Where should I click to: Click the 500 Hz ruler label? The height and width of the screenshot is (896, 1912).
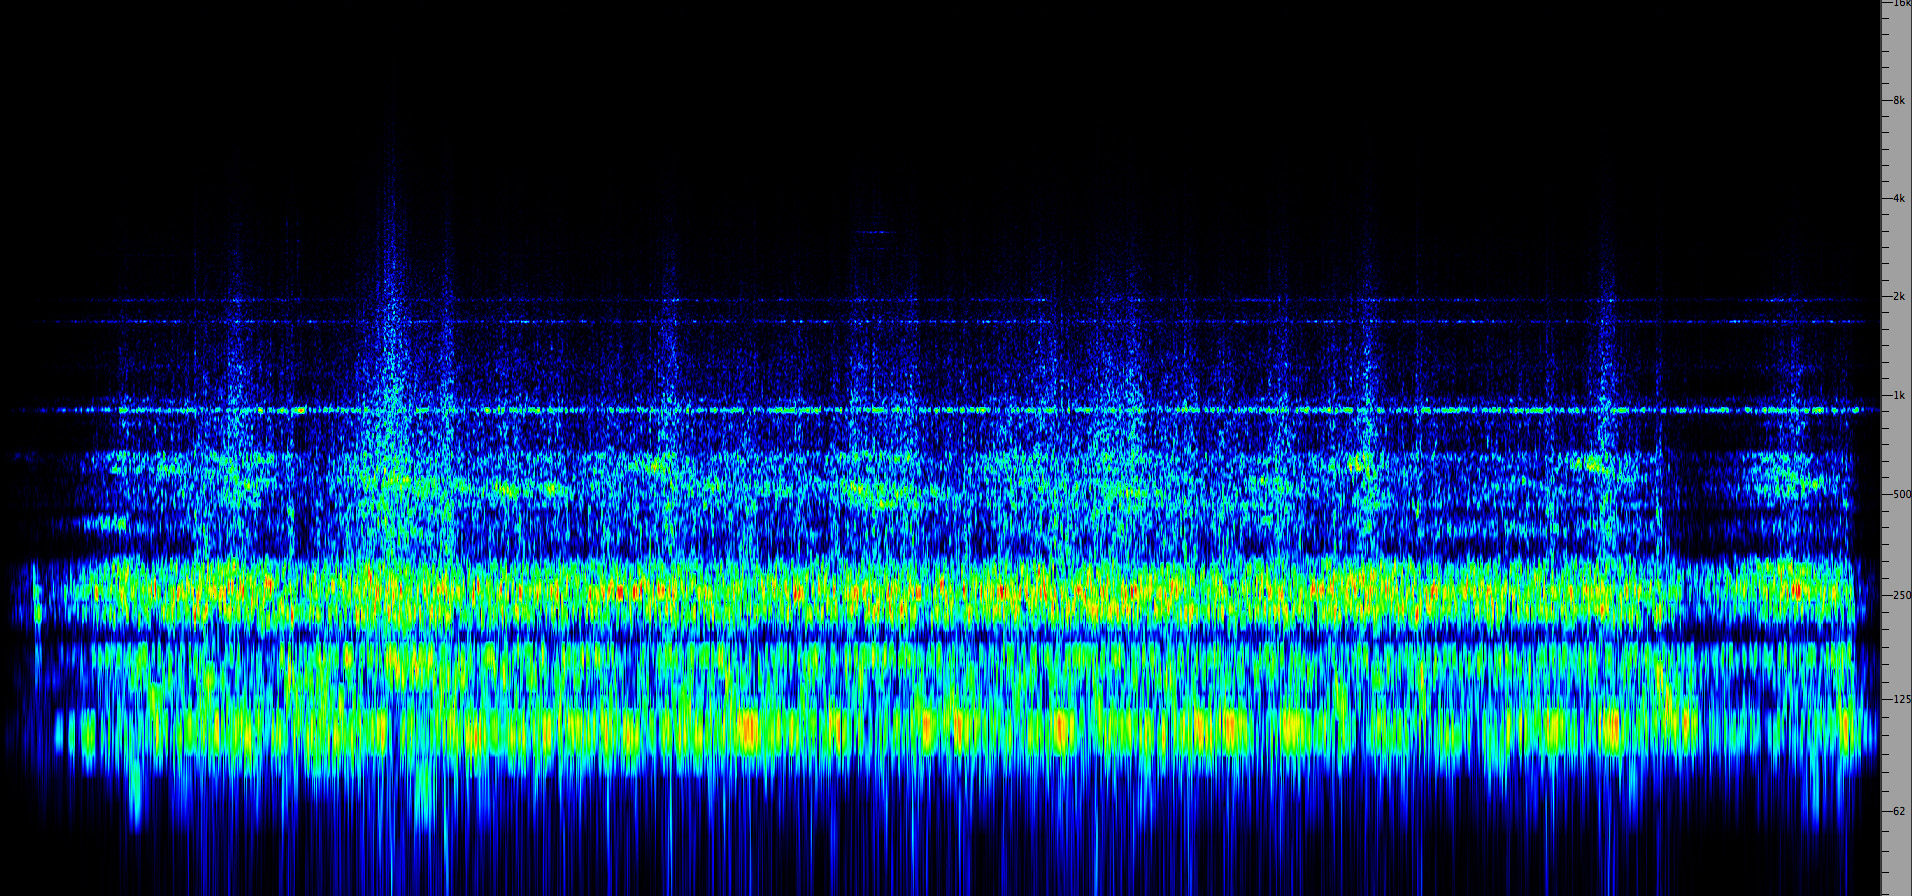(1899, 494)
